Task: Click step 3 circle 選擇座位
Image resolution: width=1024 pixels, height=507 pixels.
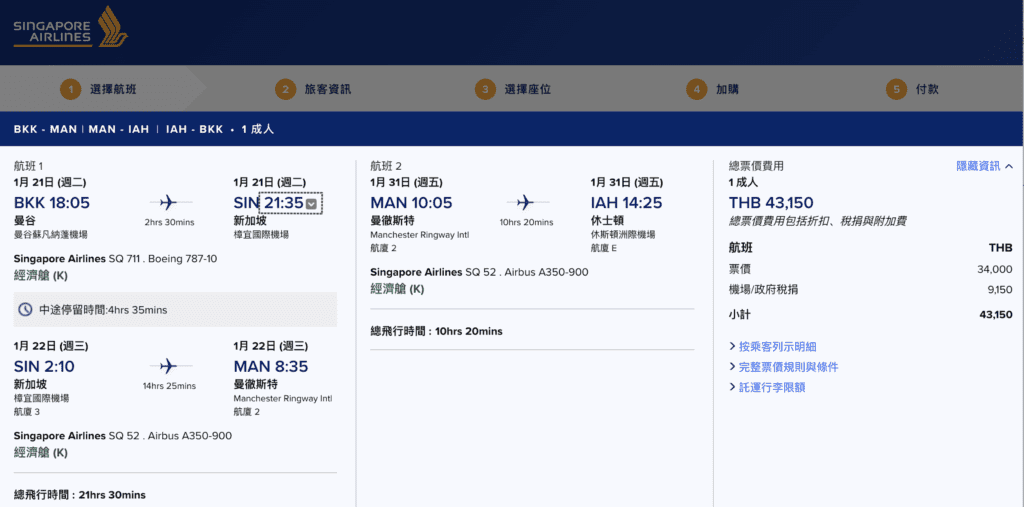Action: coord(485,90)
